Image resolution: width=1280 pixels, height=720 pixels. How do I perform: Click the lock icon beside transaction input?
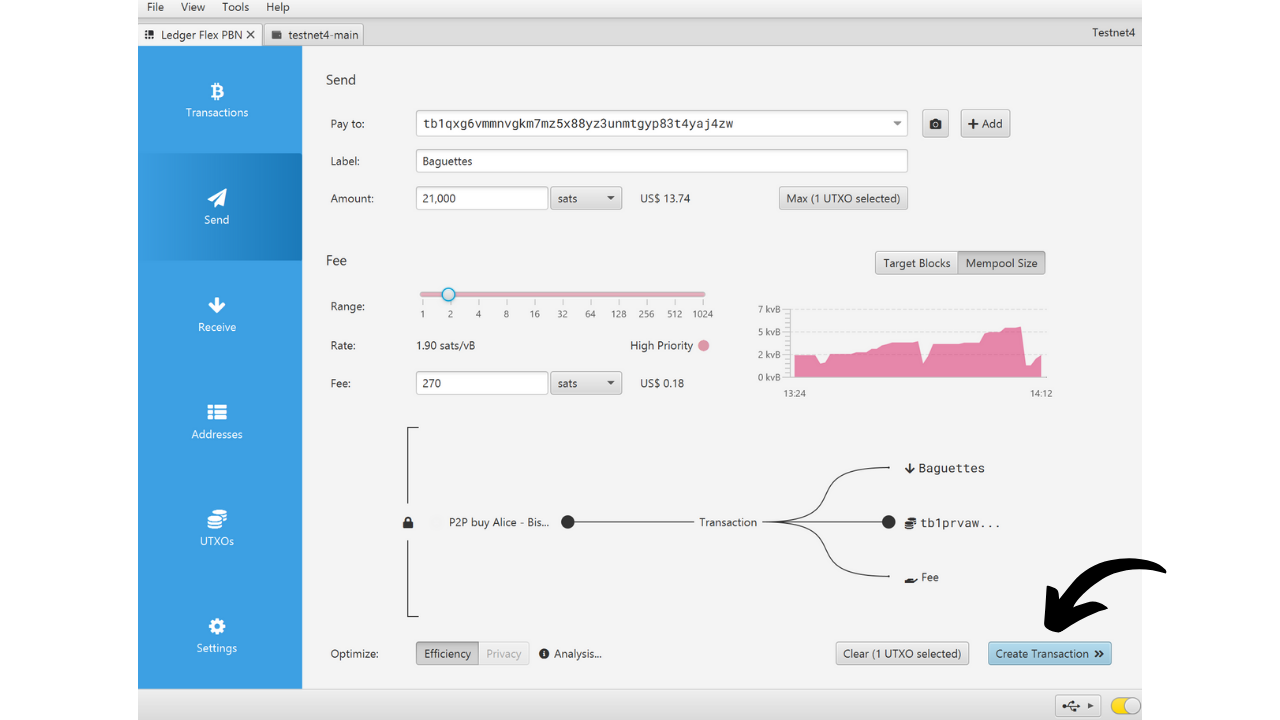408,522
